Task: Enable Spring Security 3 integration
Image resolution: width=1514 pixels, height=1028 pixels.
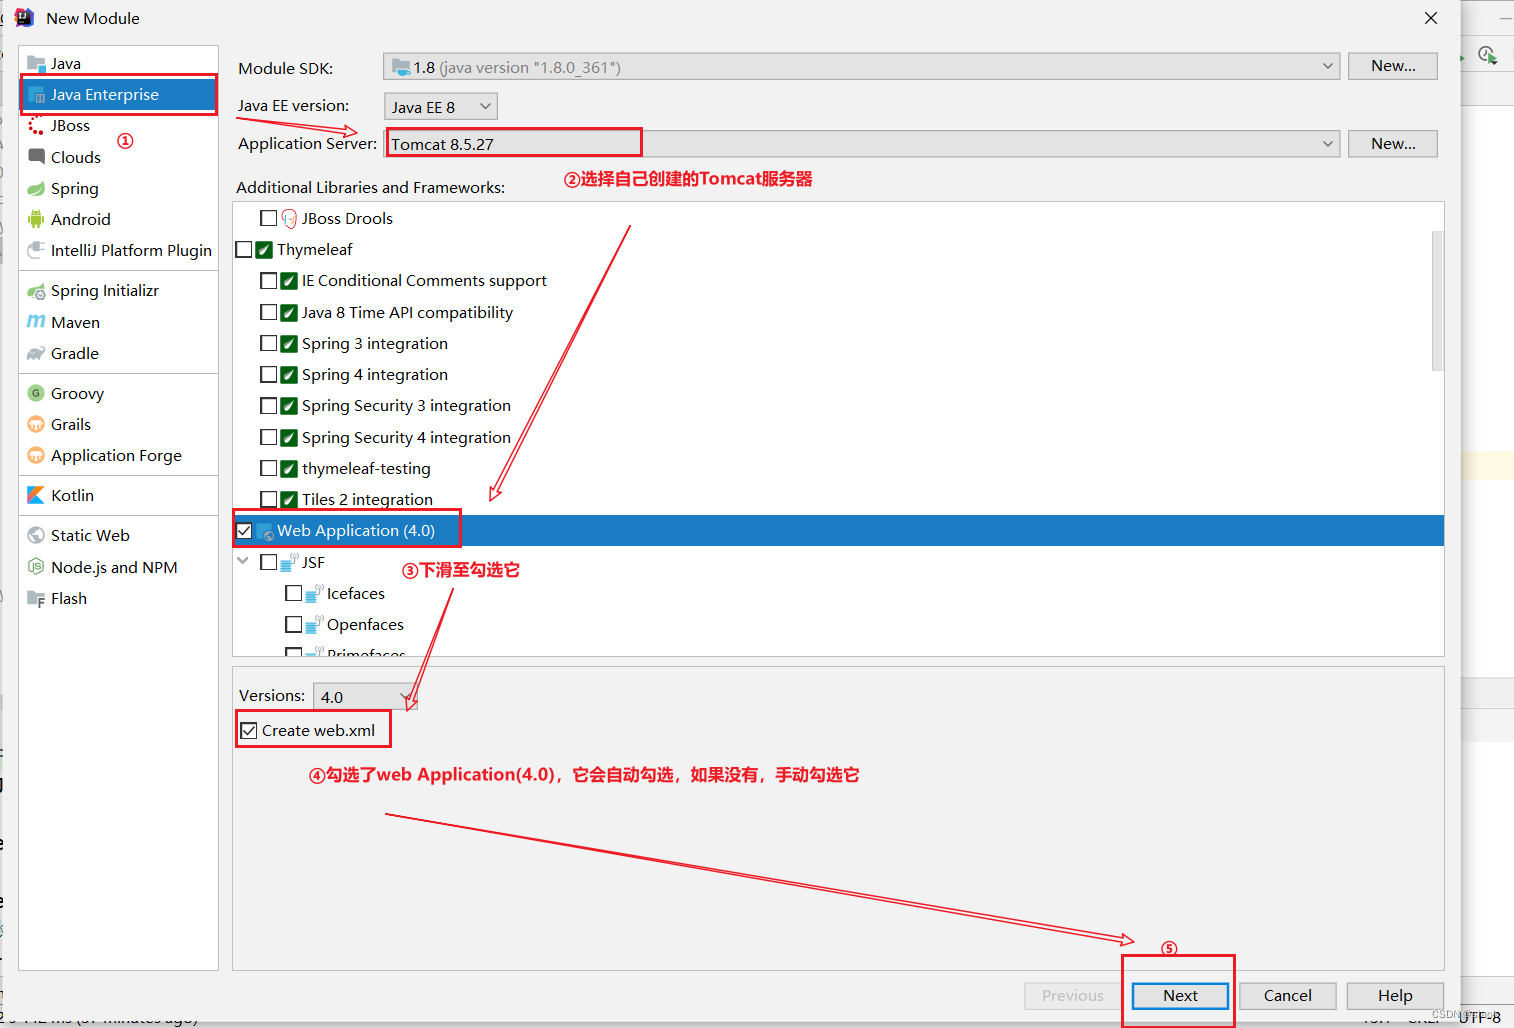Action: [268, 405]
